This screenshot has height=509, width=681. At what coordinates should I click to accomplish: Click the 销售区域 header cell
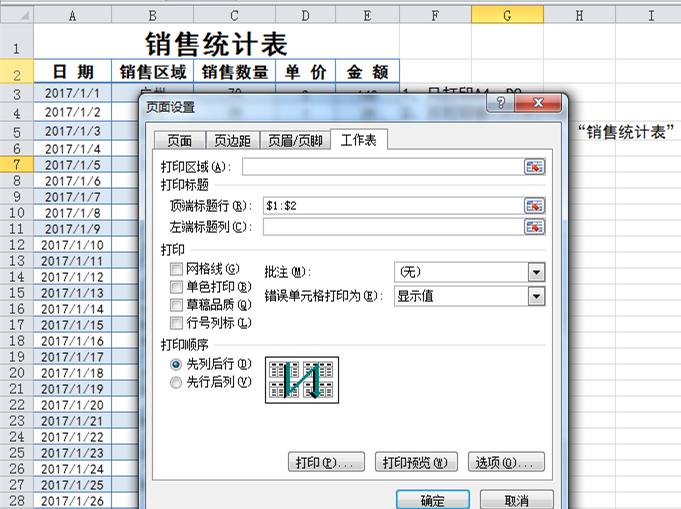pyautogui.click(x=152, y=71)
